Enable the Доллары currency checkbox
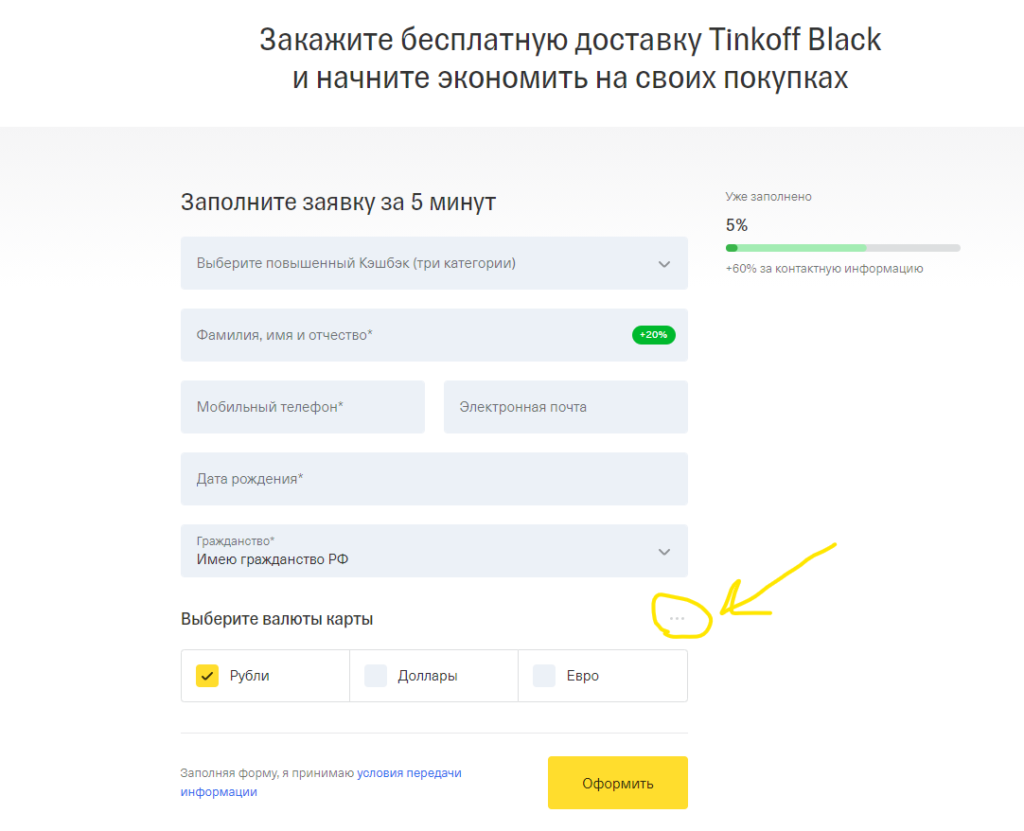Viewport: 1024px width, 831px height. pos(376,676)
